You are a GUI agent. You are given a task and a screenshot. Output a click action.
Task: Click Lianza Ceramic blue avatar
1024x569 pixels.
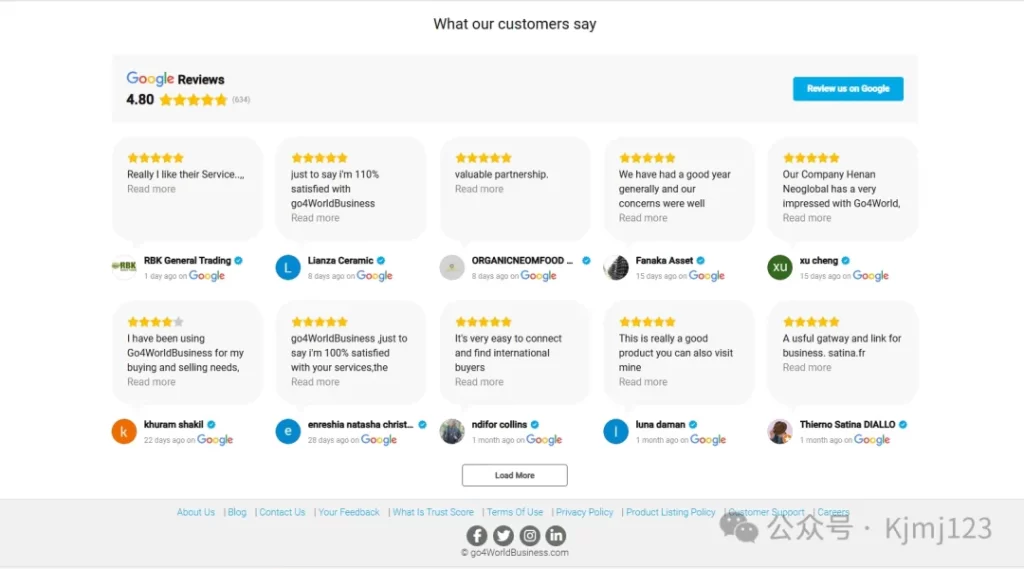click(288, 267)
